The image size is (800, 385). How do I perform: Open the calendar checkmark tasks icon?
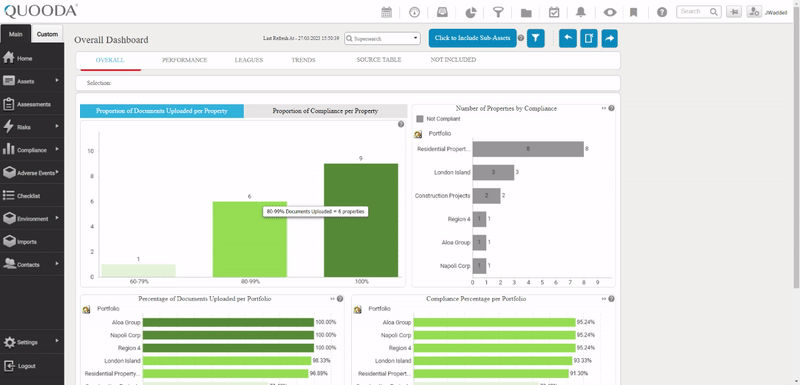pos(554,12)
